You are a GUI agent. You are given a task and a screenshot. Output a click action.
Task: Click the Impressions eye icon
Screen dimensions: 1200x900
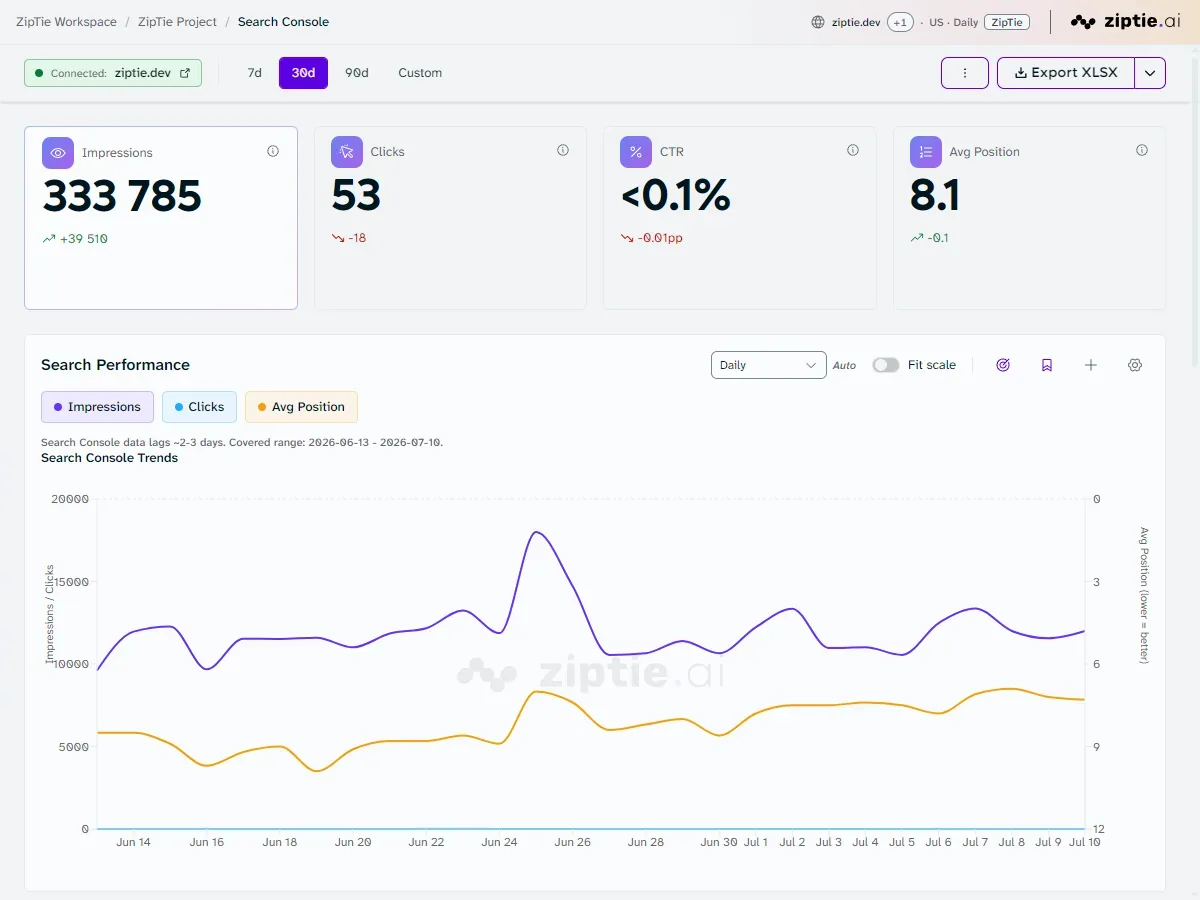pyautogui.click(x=58, y=153)
